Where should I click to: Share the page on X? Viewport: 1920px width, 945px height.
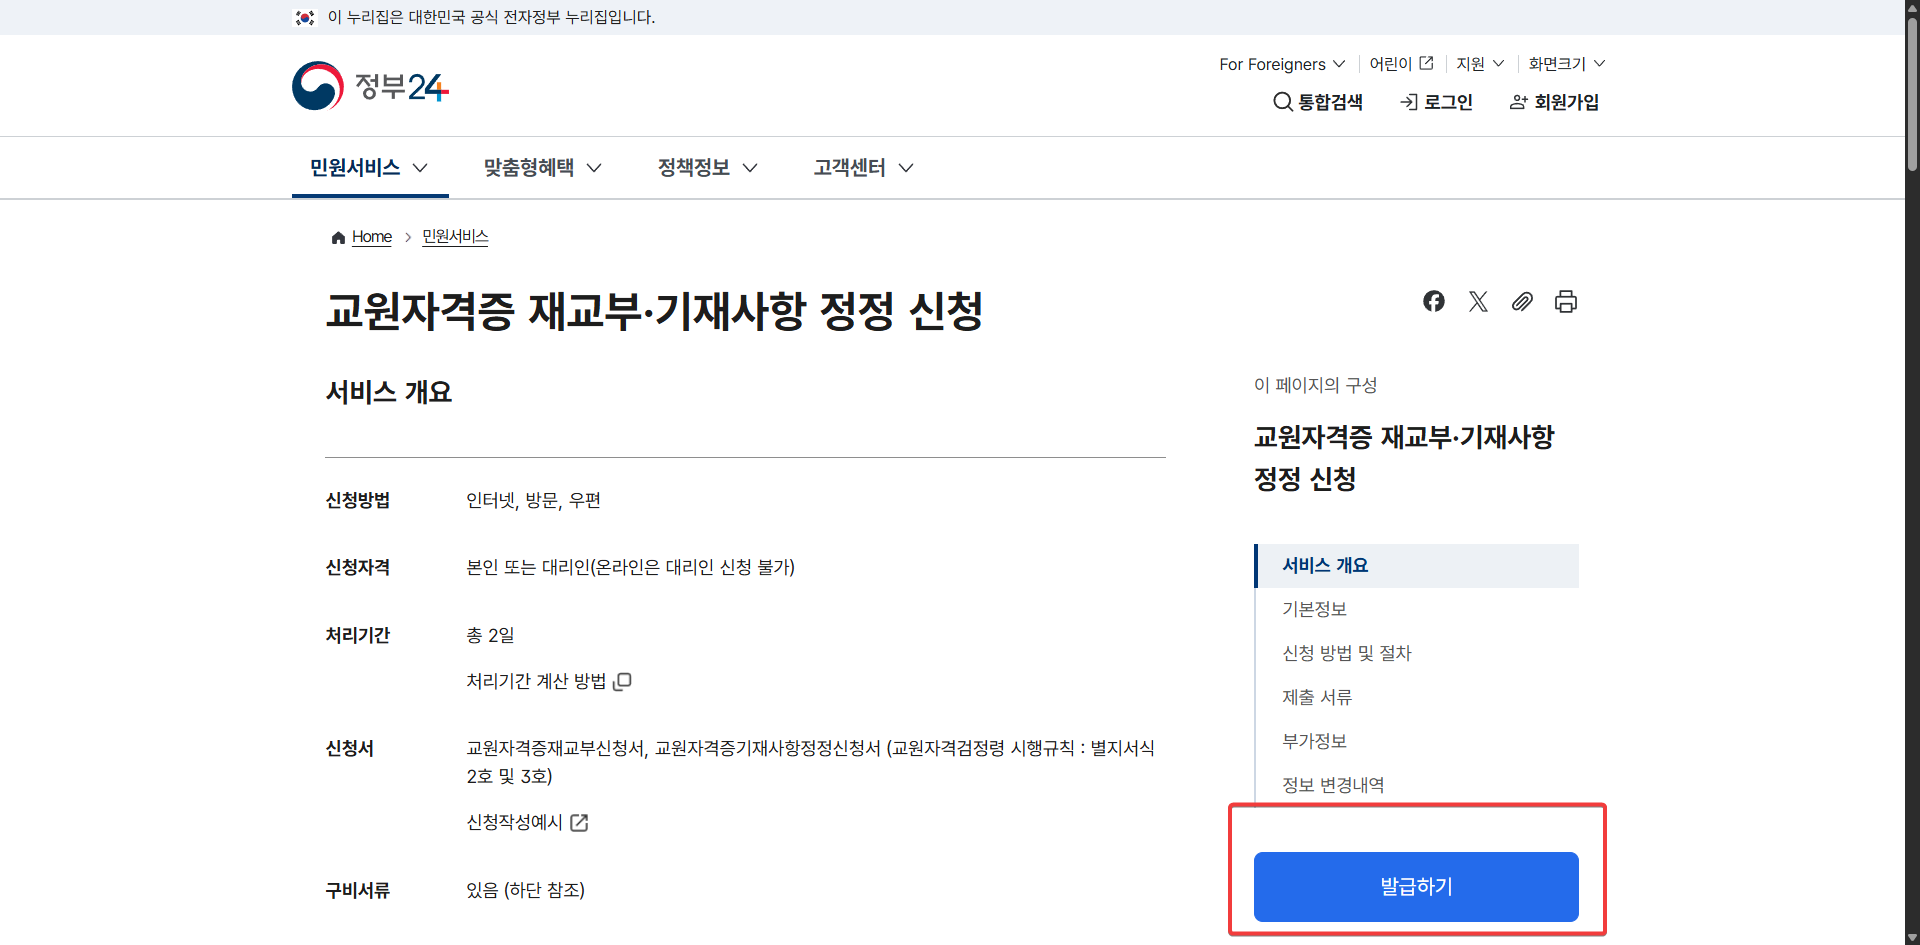click(1478, 301)
